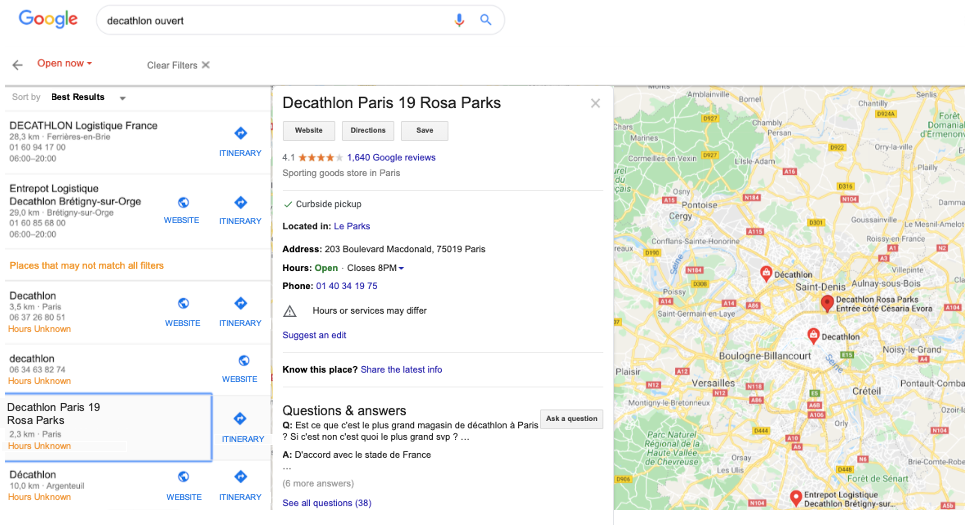The height and width of the screenshot is (525, 965).
Task: Expand the Closes 8PM hours dropdown
Action: tap(375, 268)
